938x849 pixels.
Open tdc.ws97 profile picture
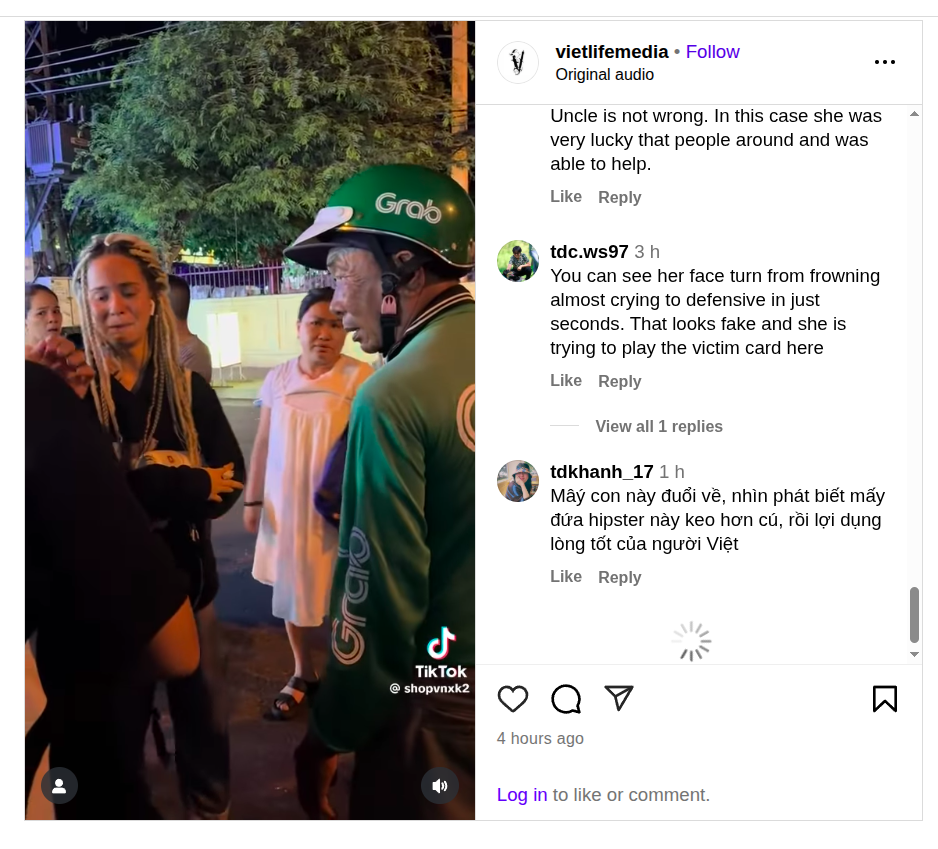518,261
